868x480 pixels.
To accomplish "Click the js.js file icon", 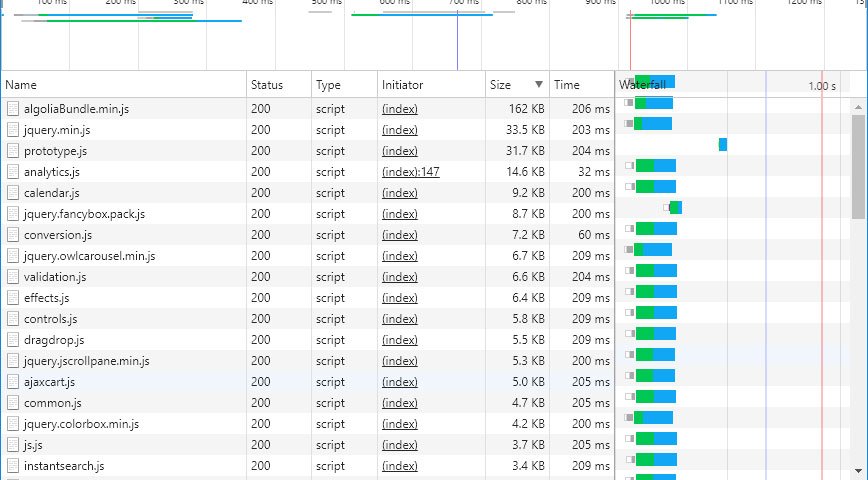I will coord(13,445).
